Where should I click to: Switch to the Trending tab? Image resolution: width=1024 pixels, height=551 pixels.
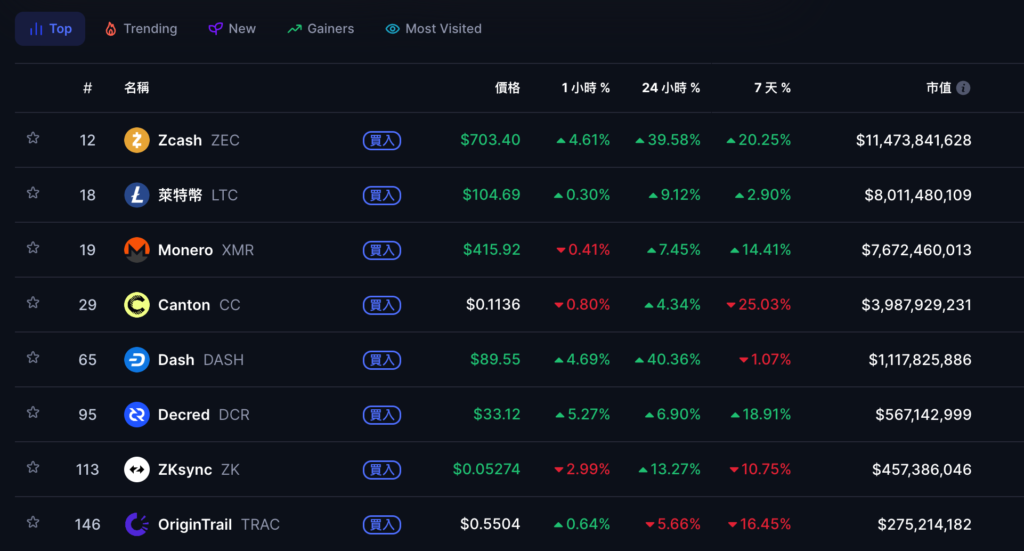[x=140, y=29]
